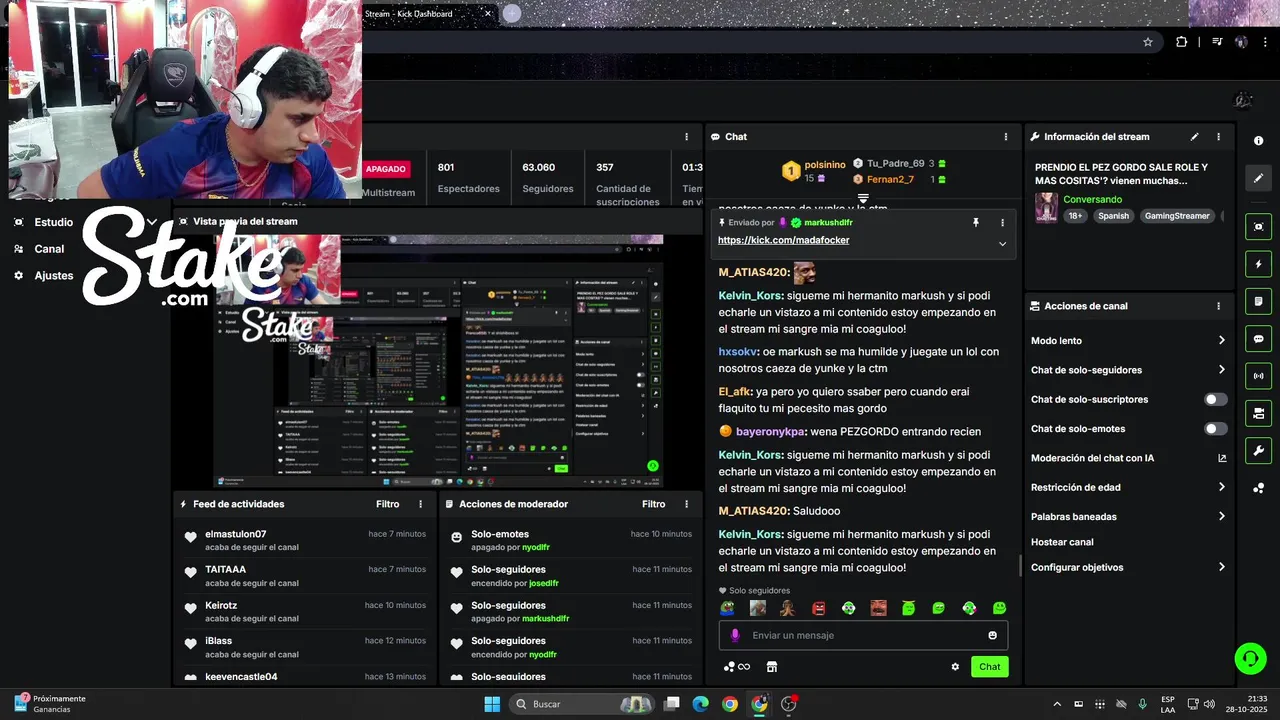Open Windows Start menu
The image size is (1280, 720).
click(492, 704)
